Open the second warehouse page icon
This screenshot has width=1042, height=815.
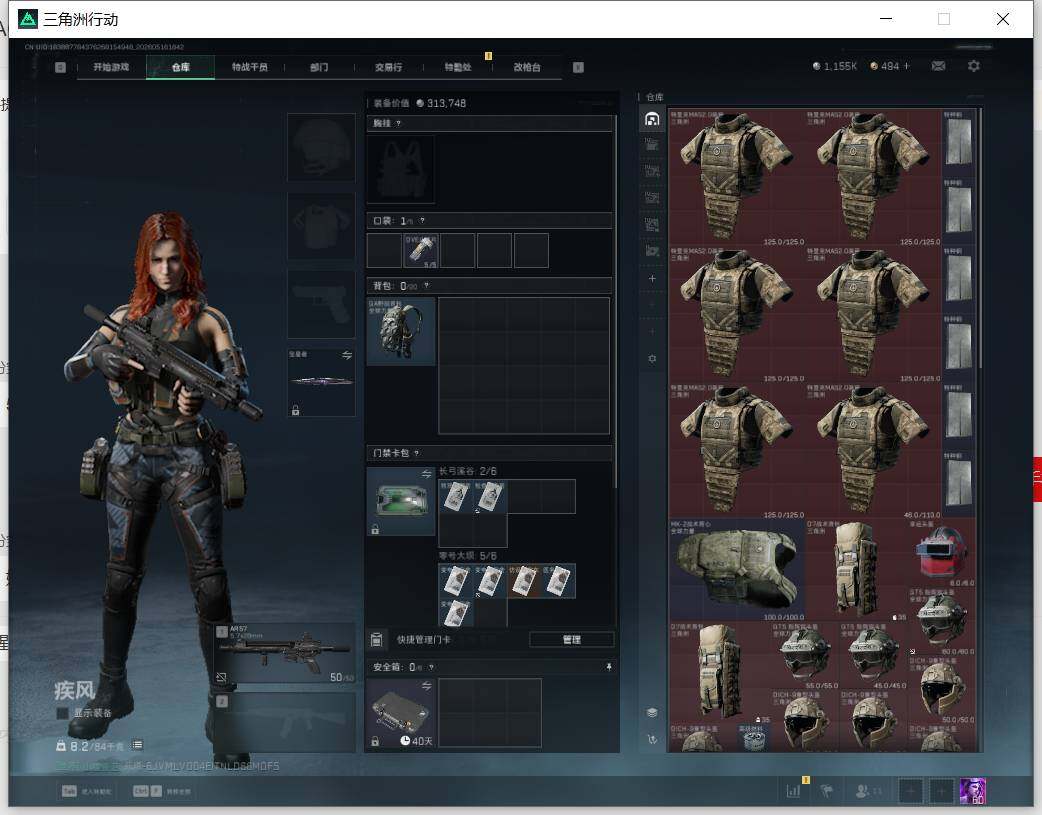[x=652, y=144]
